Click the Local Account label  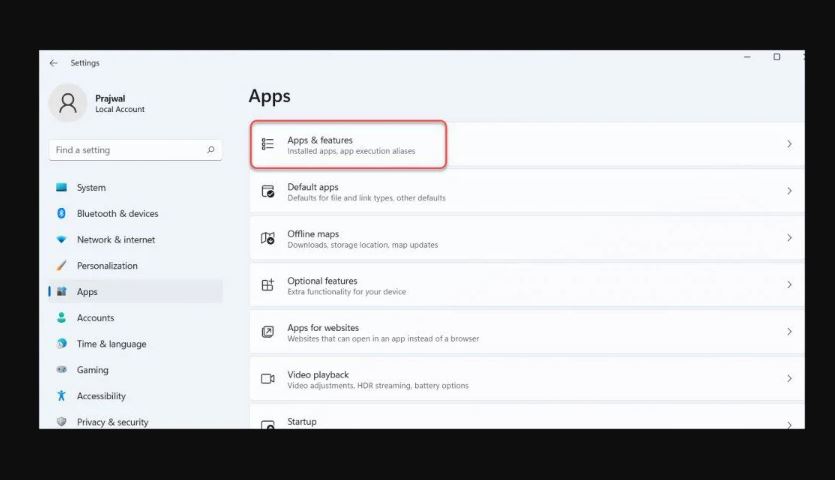120,109
